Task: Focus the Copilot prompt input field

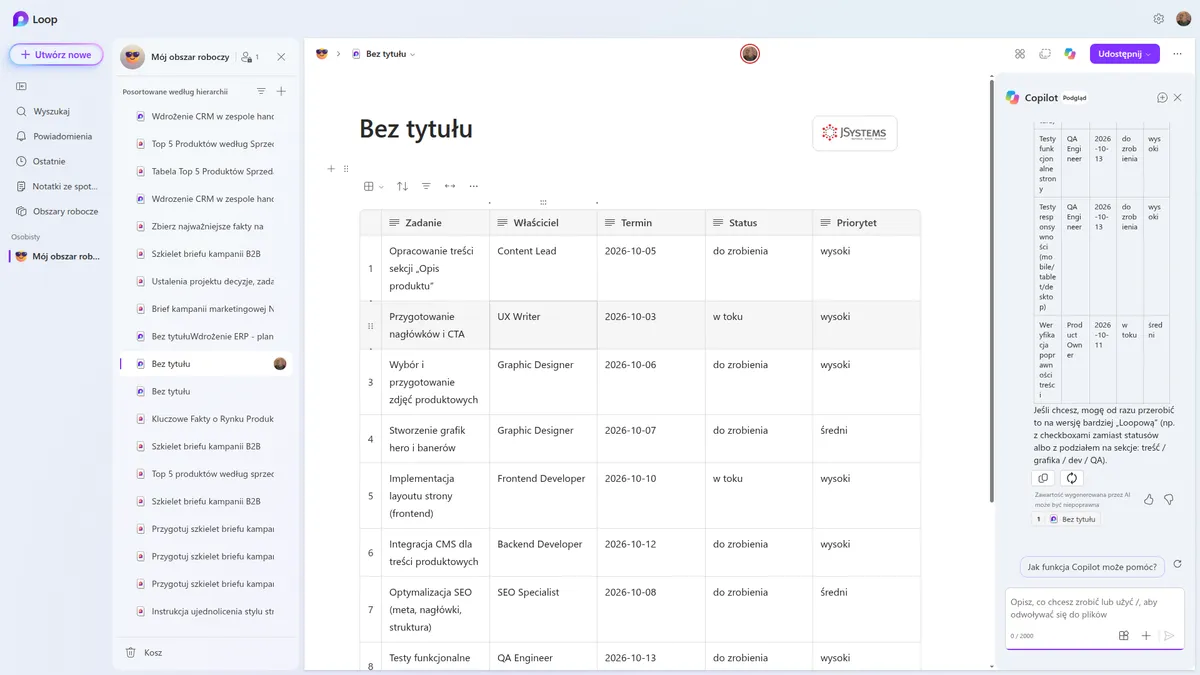Action: tap(1095, 608)
